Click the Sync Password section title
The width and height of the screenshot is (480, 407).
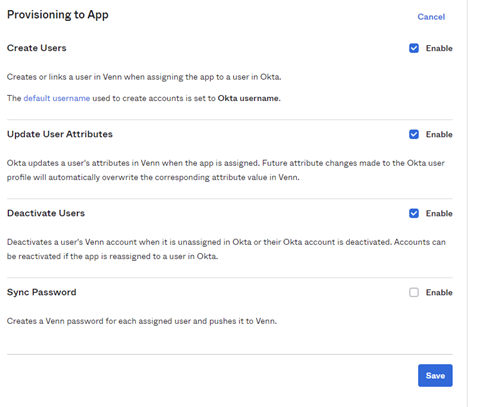coord(42,292)
